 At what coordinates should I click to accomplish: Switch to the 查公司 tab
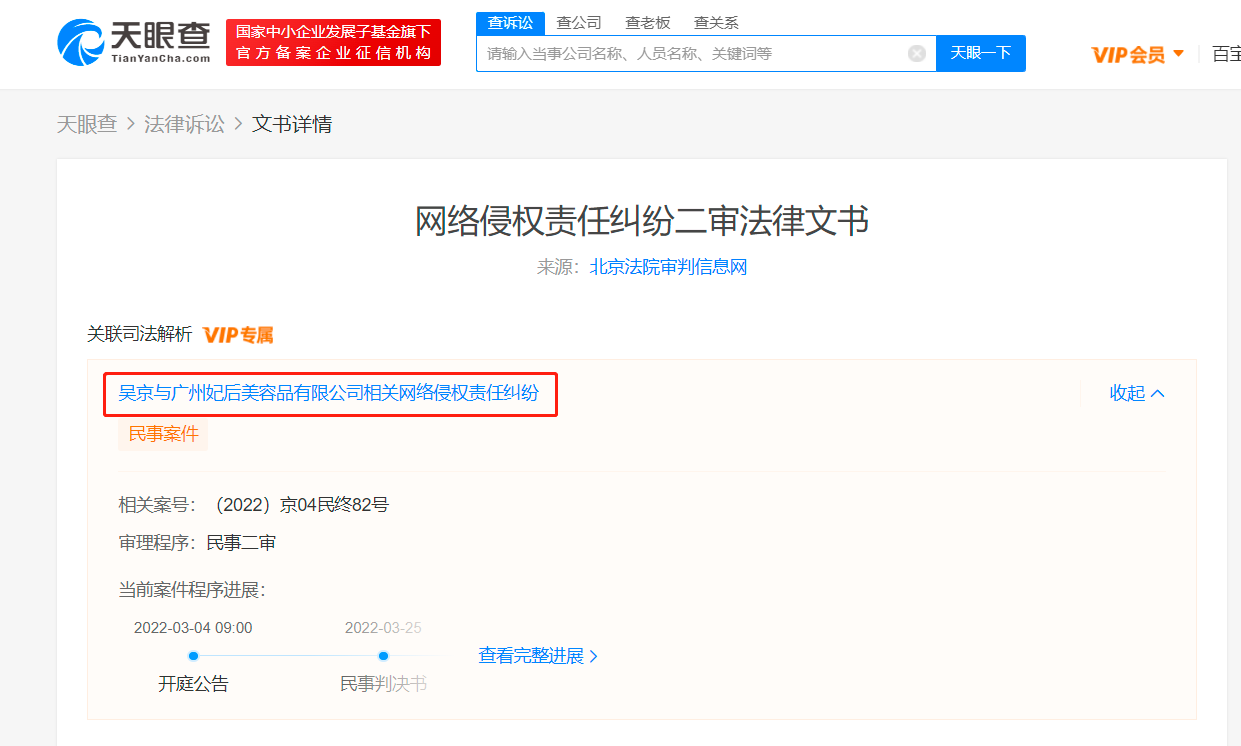point(578,22)
